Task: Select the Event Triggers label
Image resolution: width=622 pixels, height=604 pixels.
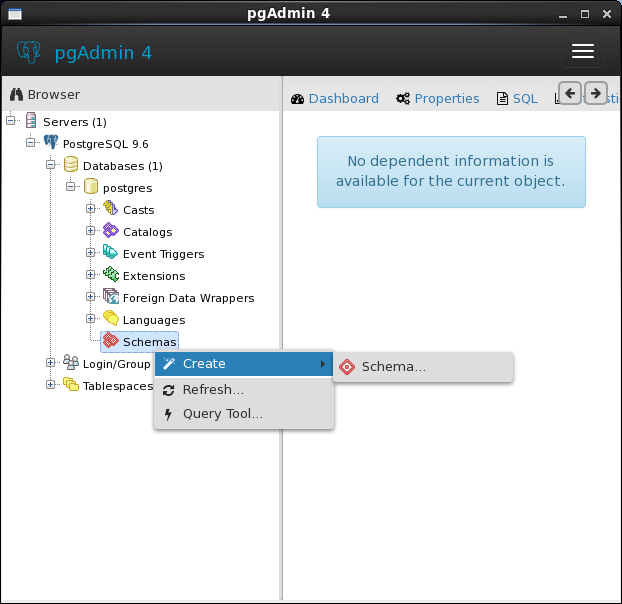Action: (163, 254)
